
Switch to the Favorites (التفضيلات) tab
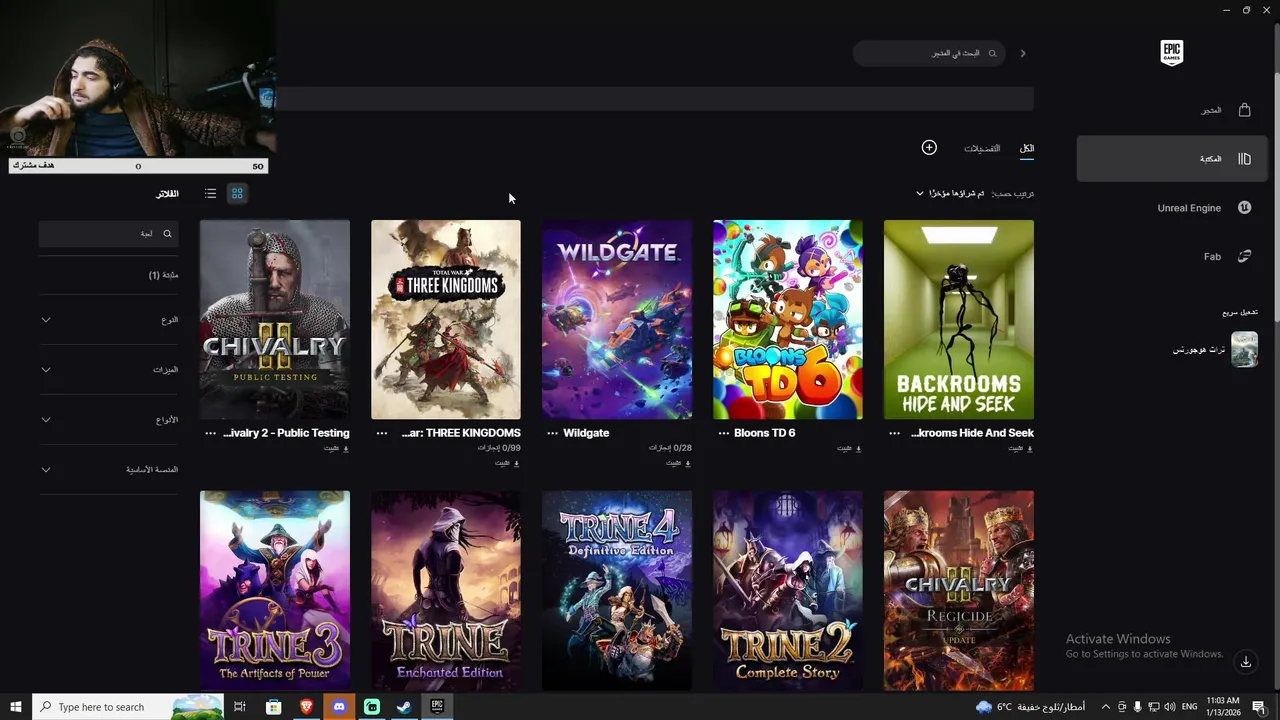[982, 148]
